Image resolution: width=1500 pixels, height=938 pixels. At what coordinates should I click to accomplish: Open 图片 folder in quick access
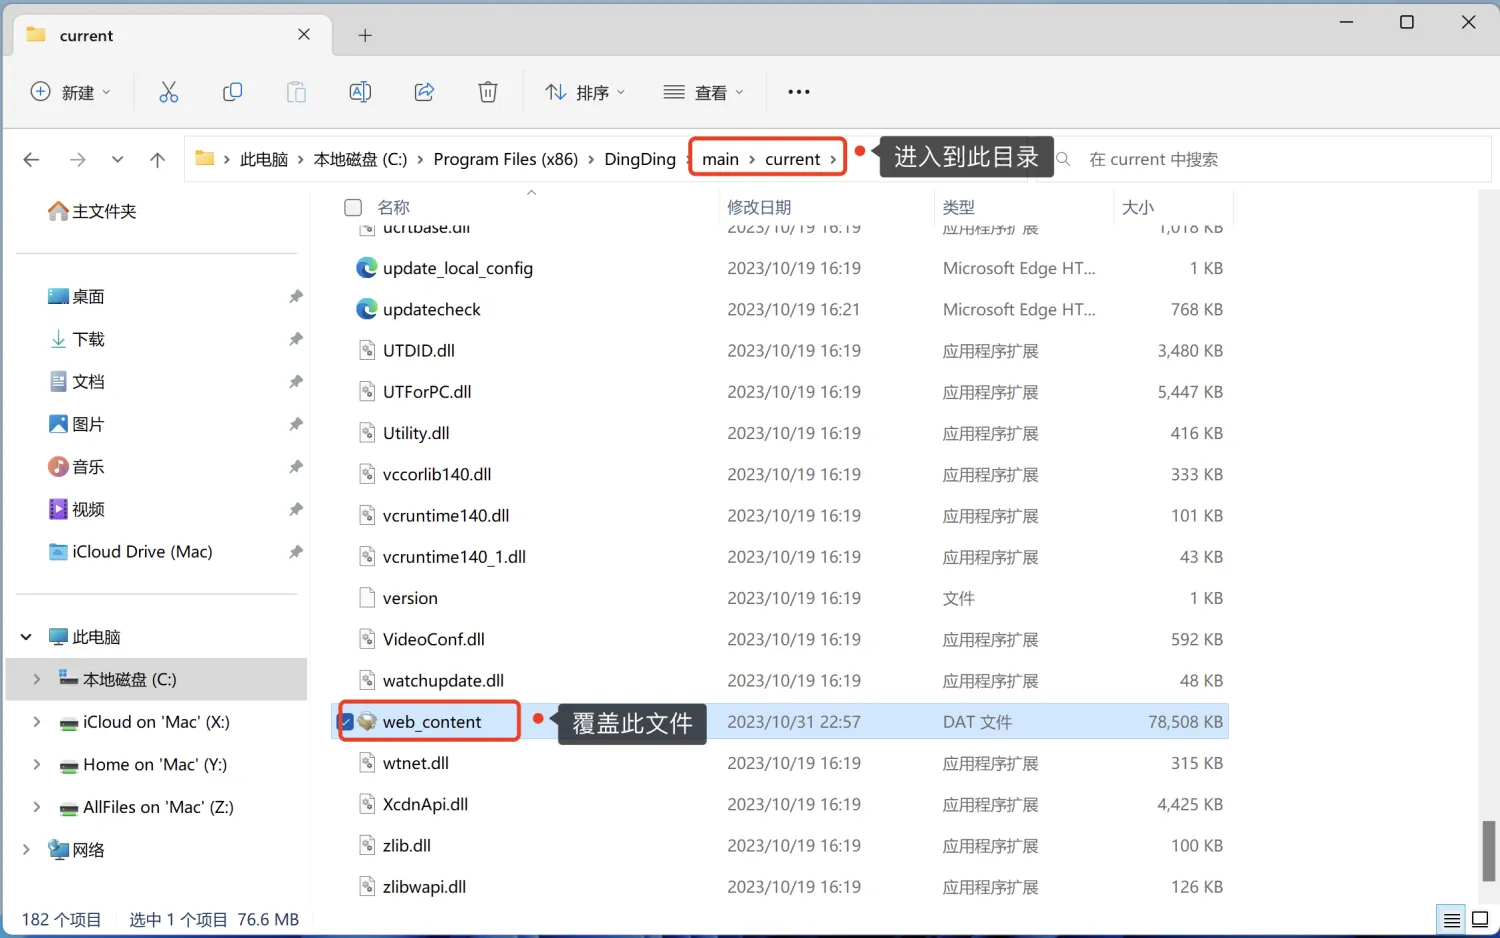point(76,424)
